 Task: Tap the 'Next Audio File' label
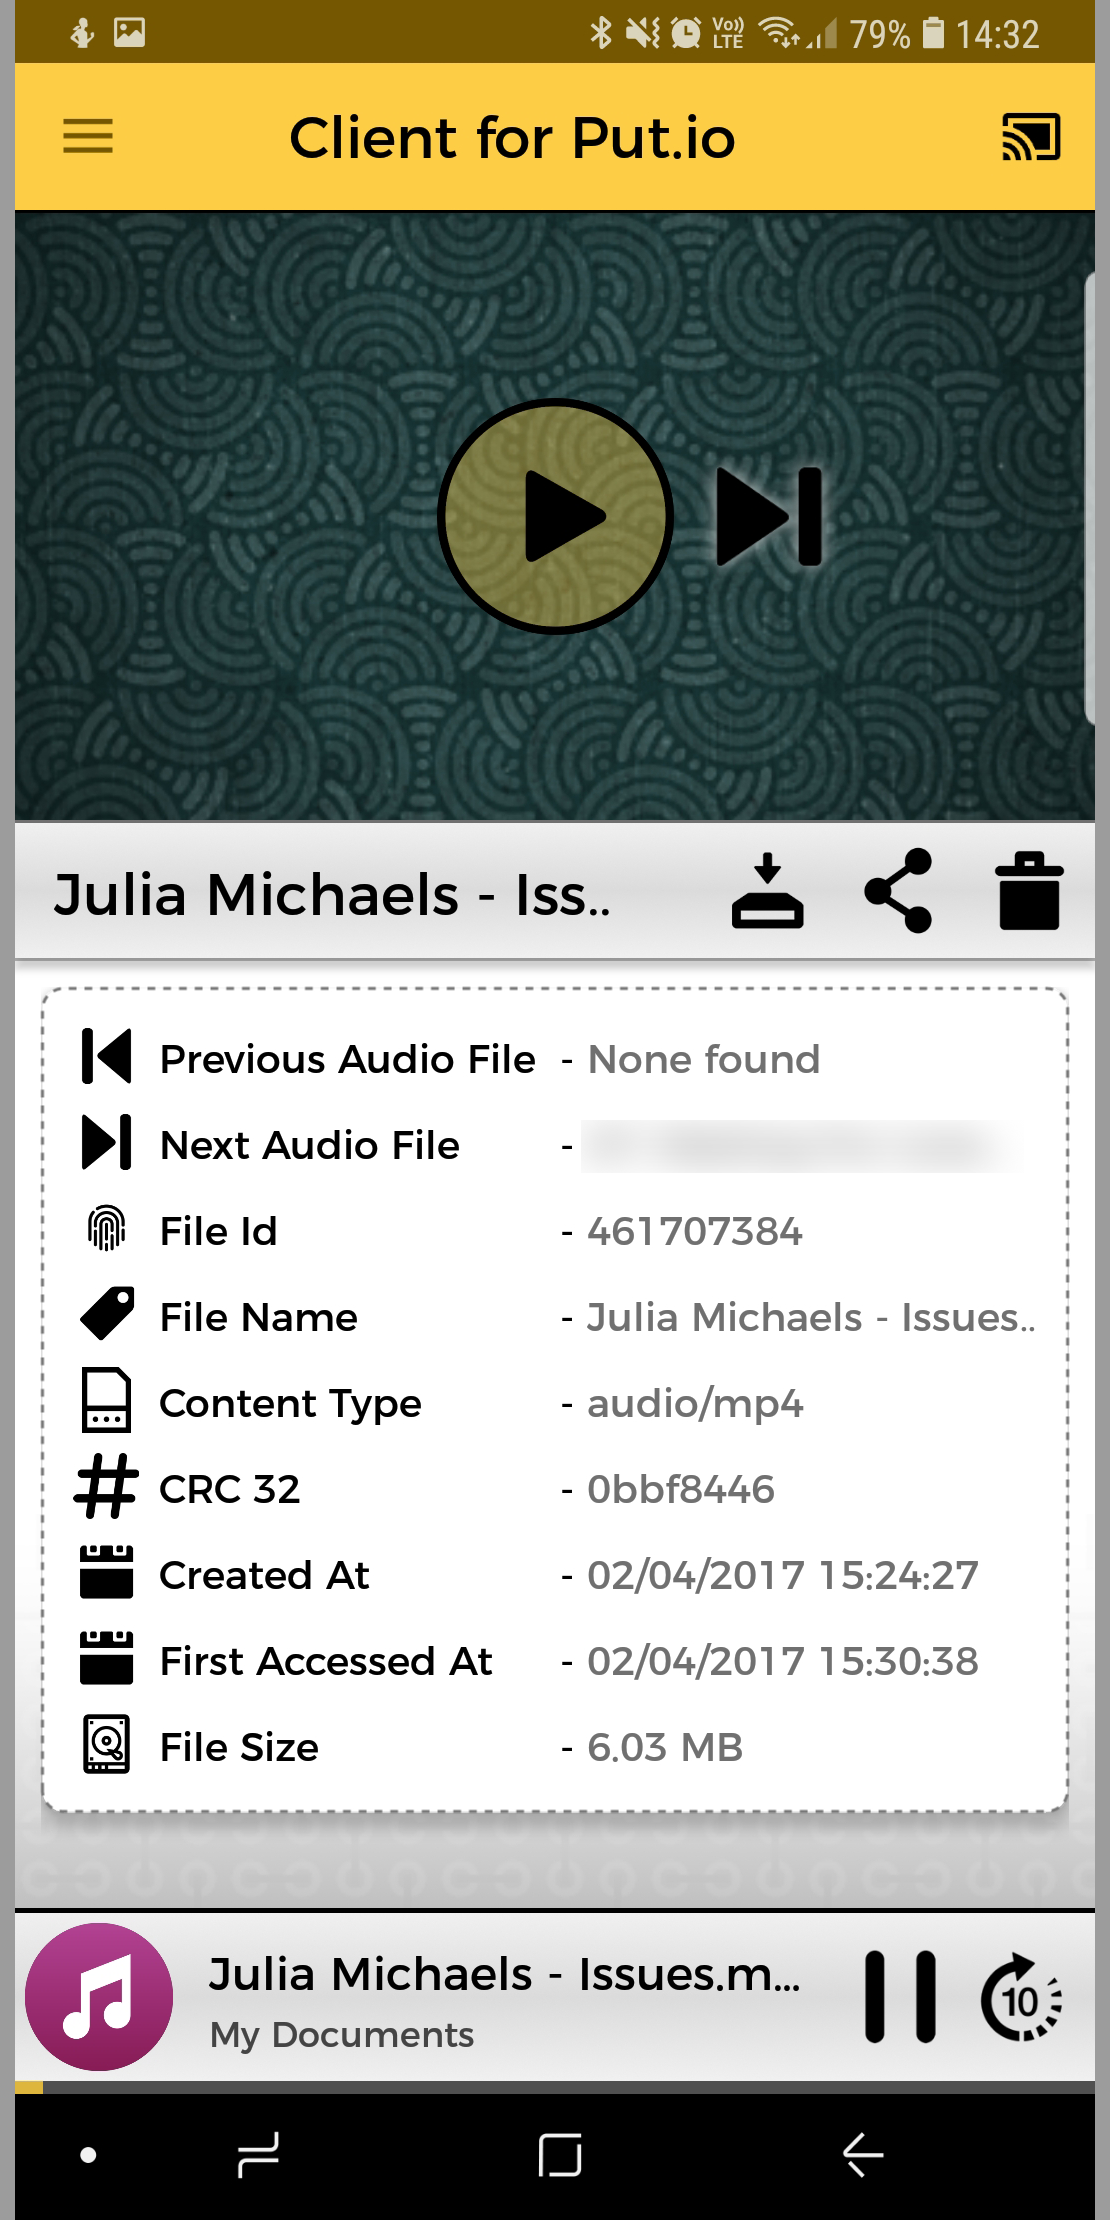(310, 1145)
